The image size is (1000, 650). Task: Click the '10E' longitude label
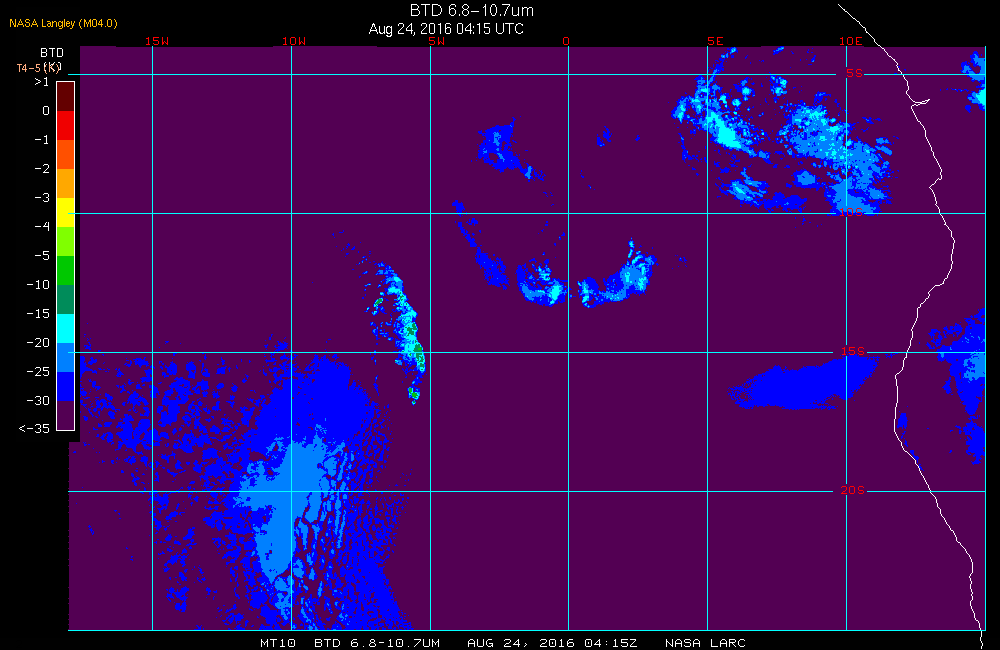click(851, 41)
